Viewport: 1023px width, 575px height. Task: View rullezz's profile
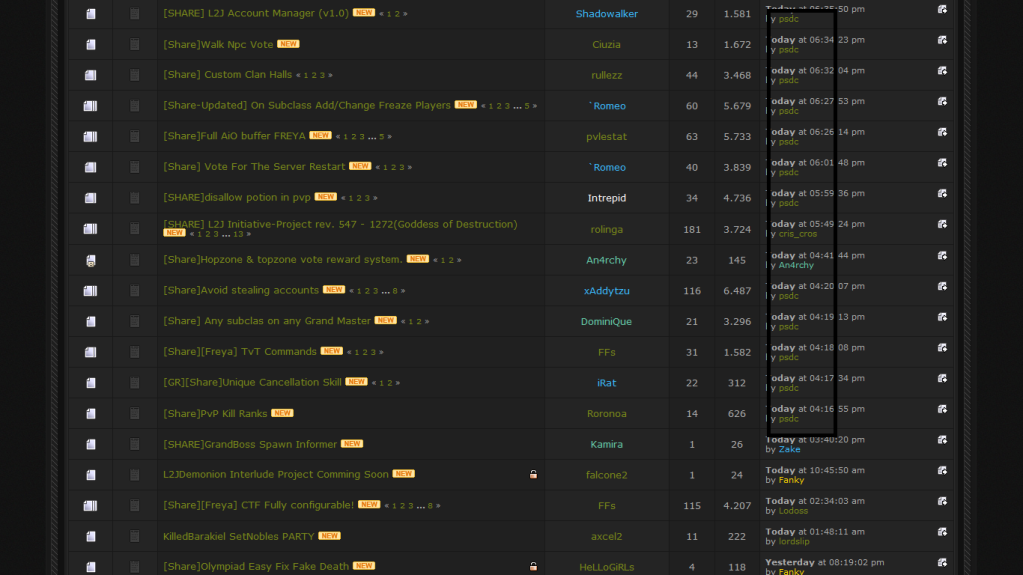pos(606,75)
